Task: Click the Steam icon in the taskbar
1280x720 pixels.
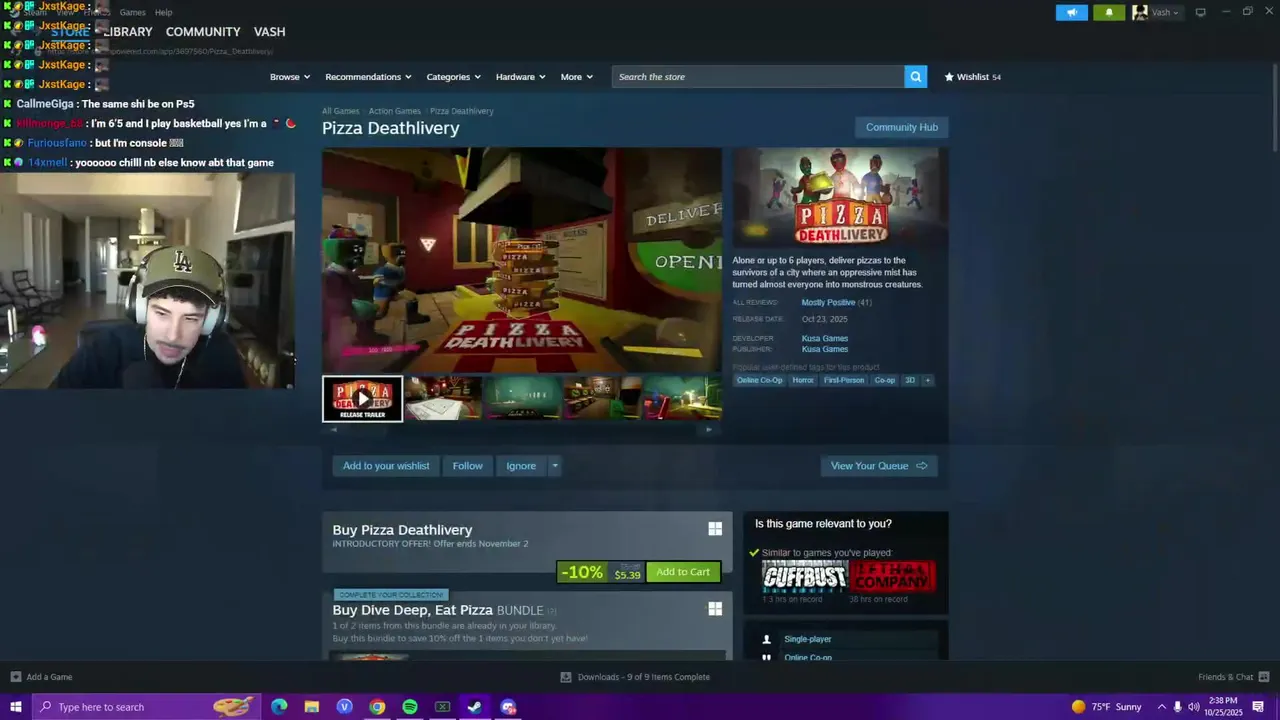Action: point(475,707)
